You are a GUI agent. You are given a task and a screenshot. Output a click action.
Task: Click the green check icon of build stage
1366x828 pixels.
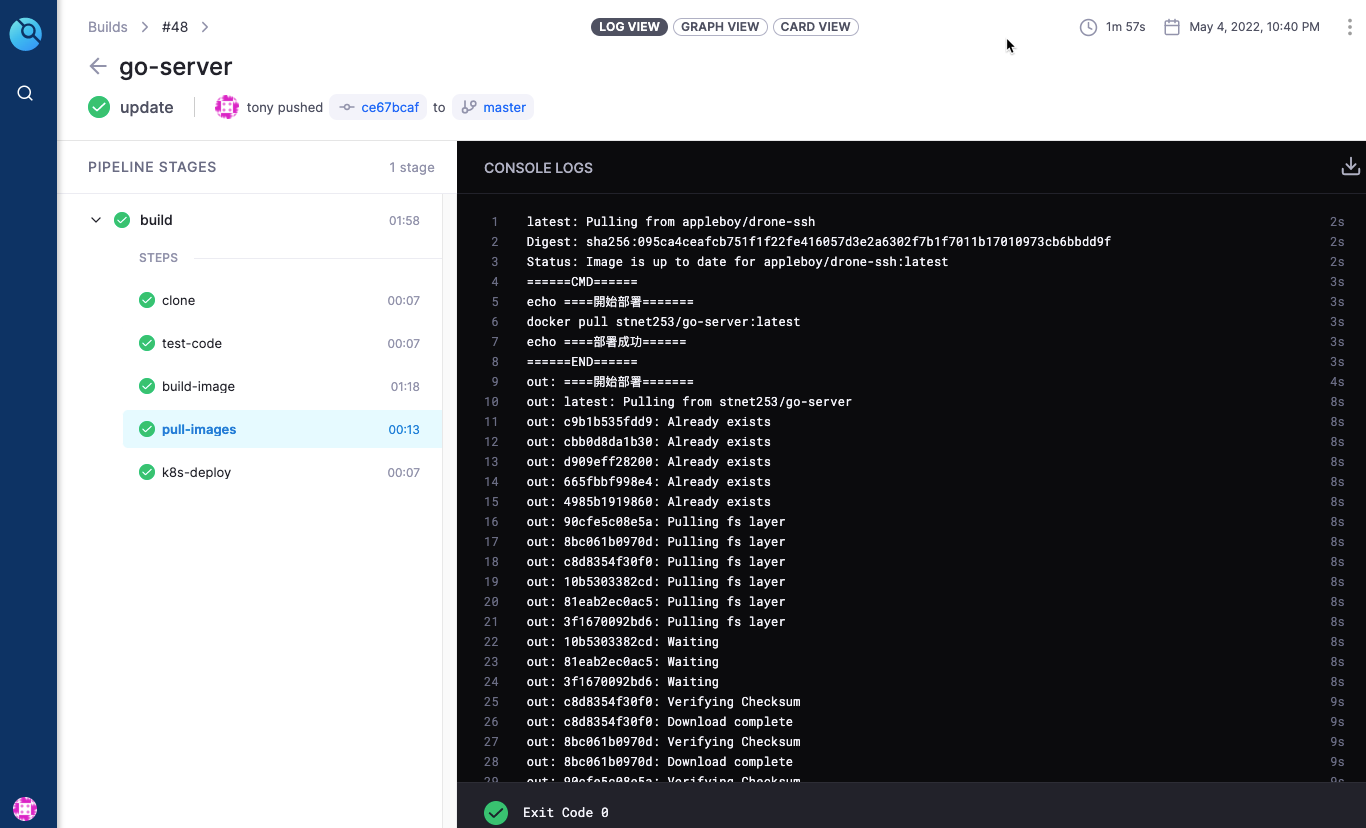[122, 220]
